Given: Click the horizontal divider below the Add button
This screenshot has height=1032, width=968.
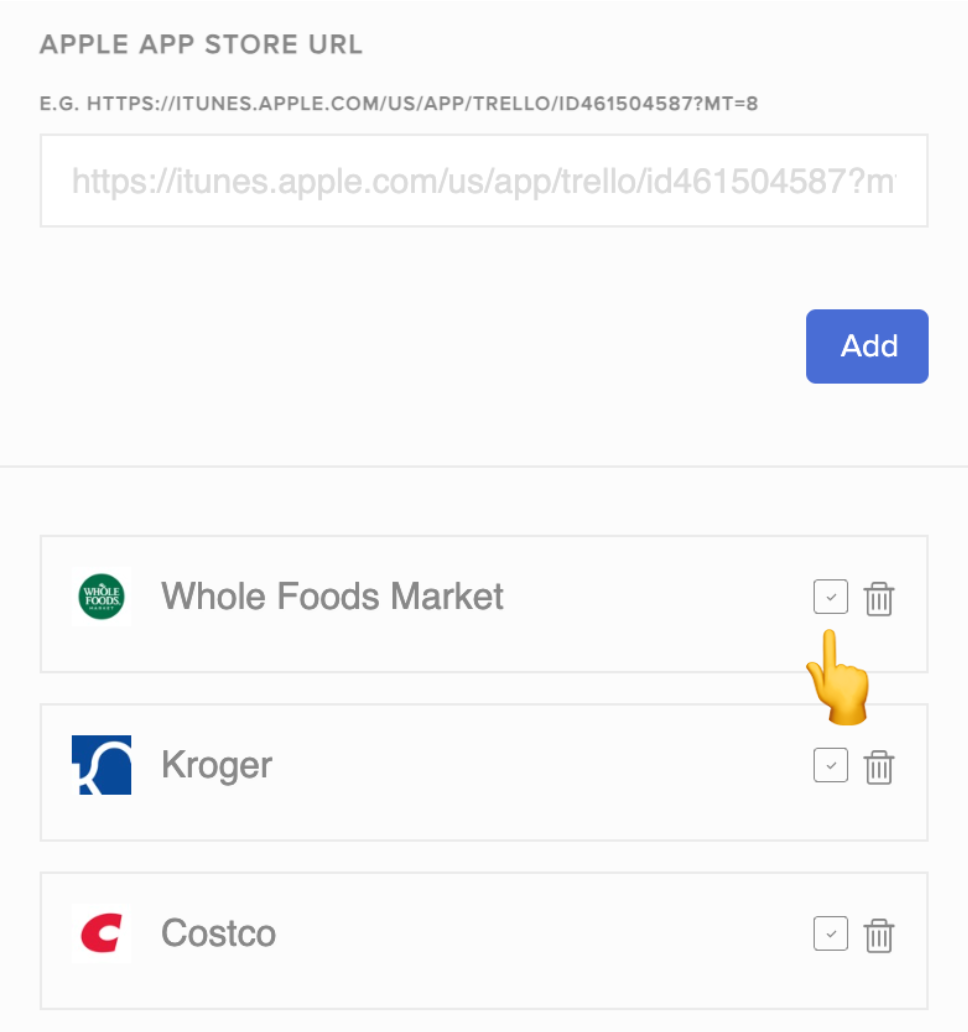Looking at the screenshot, I should click(484, 466).
